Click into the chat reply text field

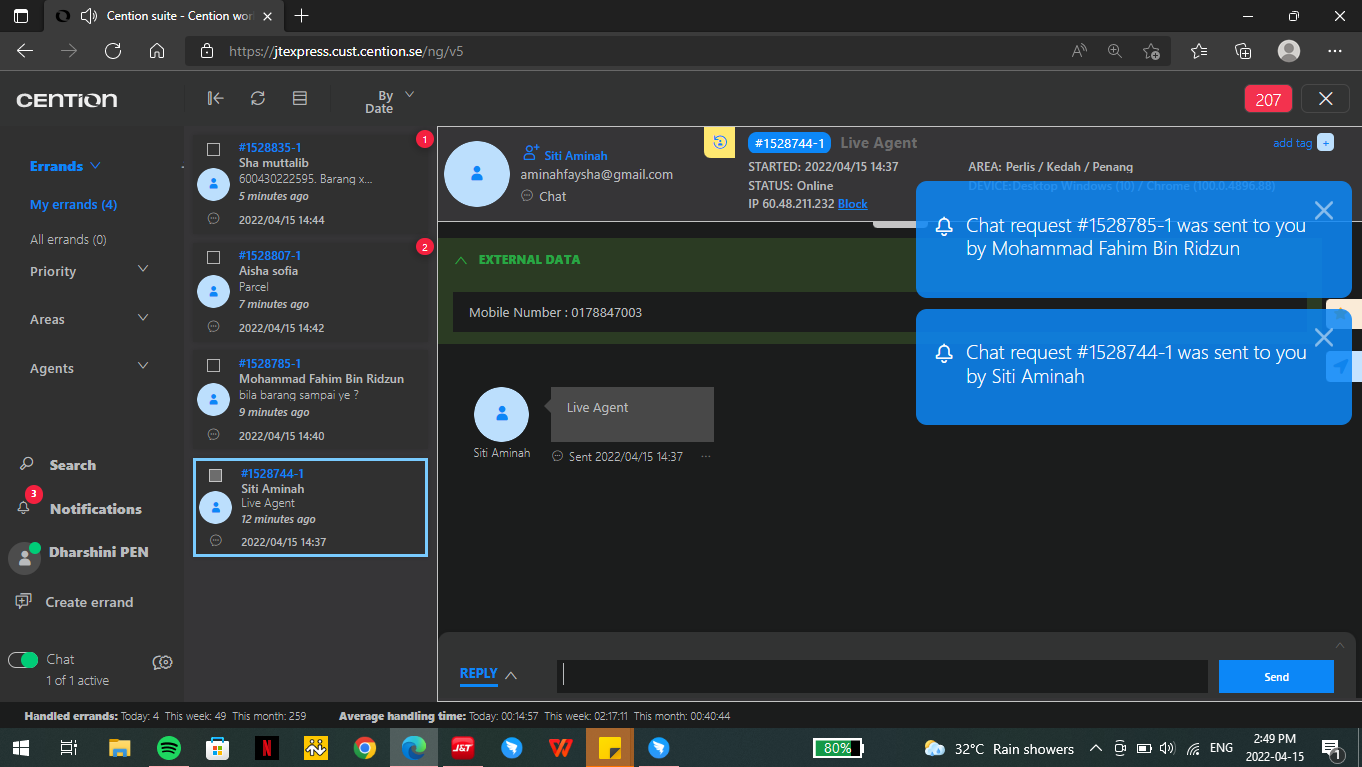coord(881,676)
